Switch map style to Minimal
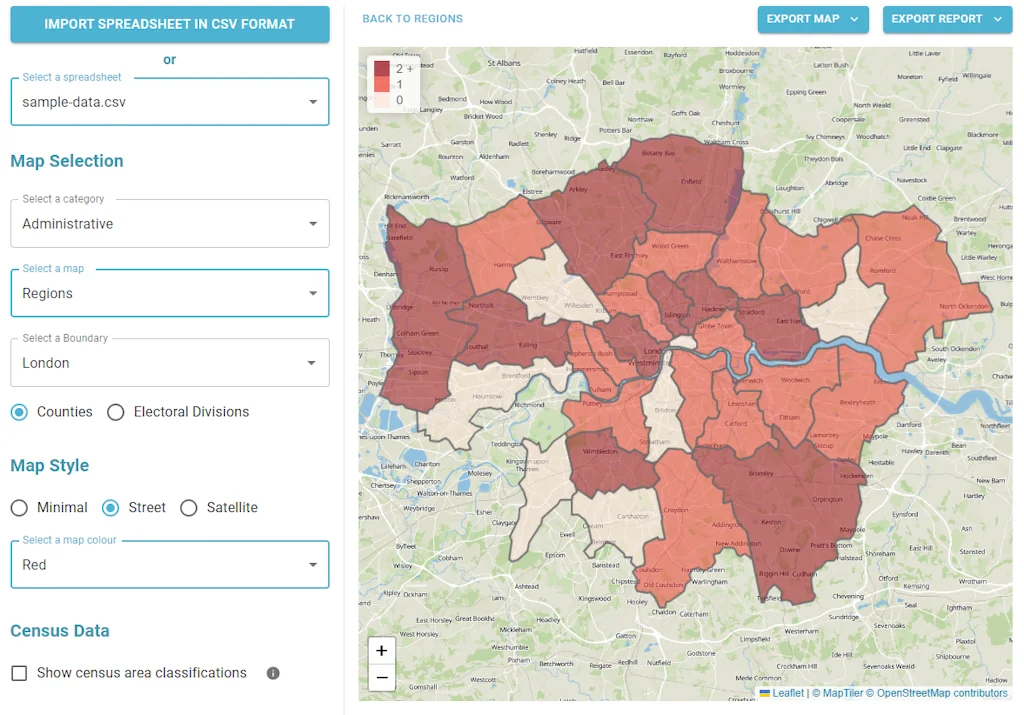Screen dimensions: 1024x715 coord(19,508)
